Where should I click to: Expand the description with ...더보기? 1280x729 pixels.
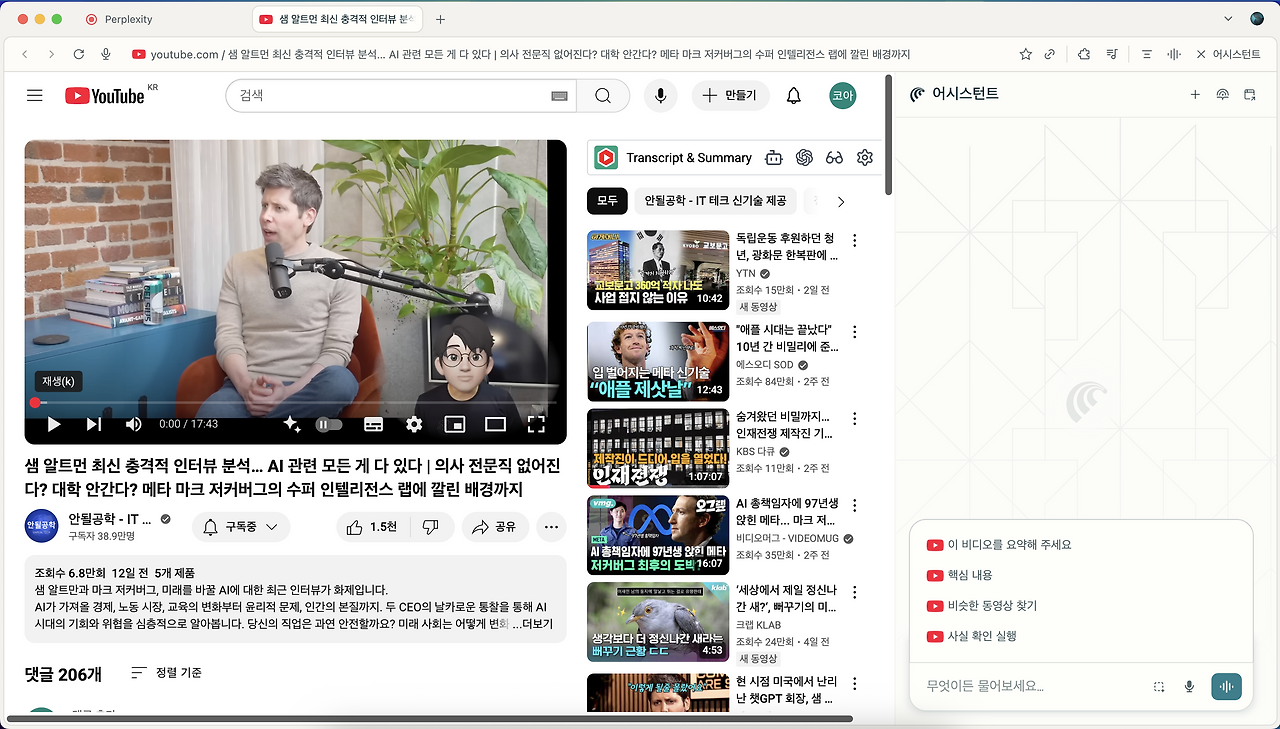(531, 624)
